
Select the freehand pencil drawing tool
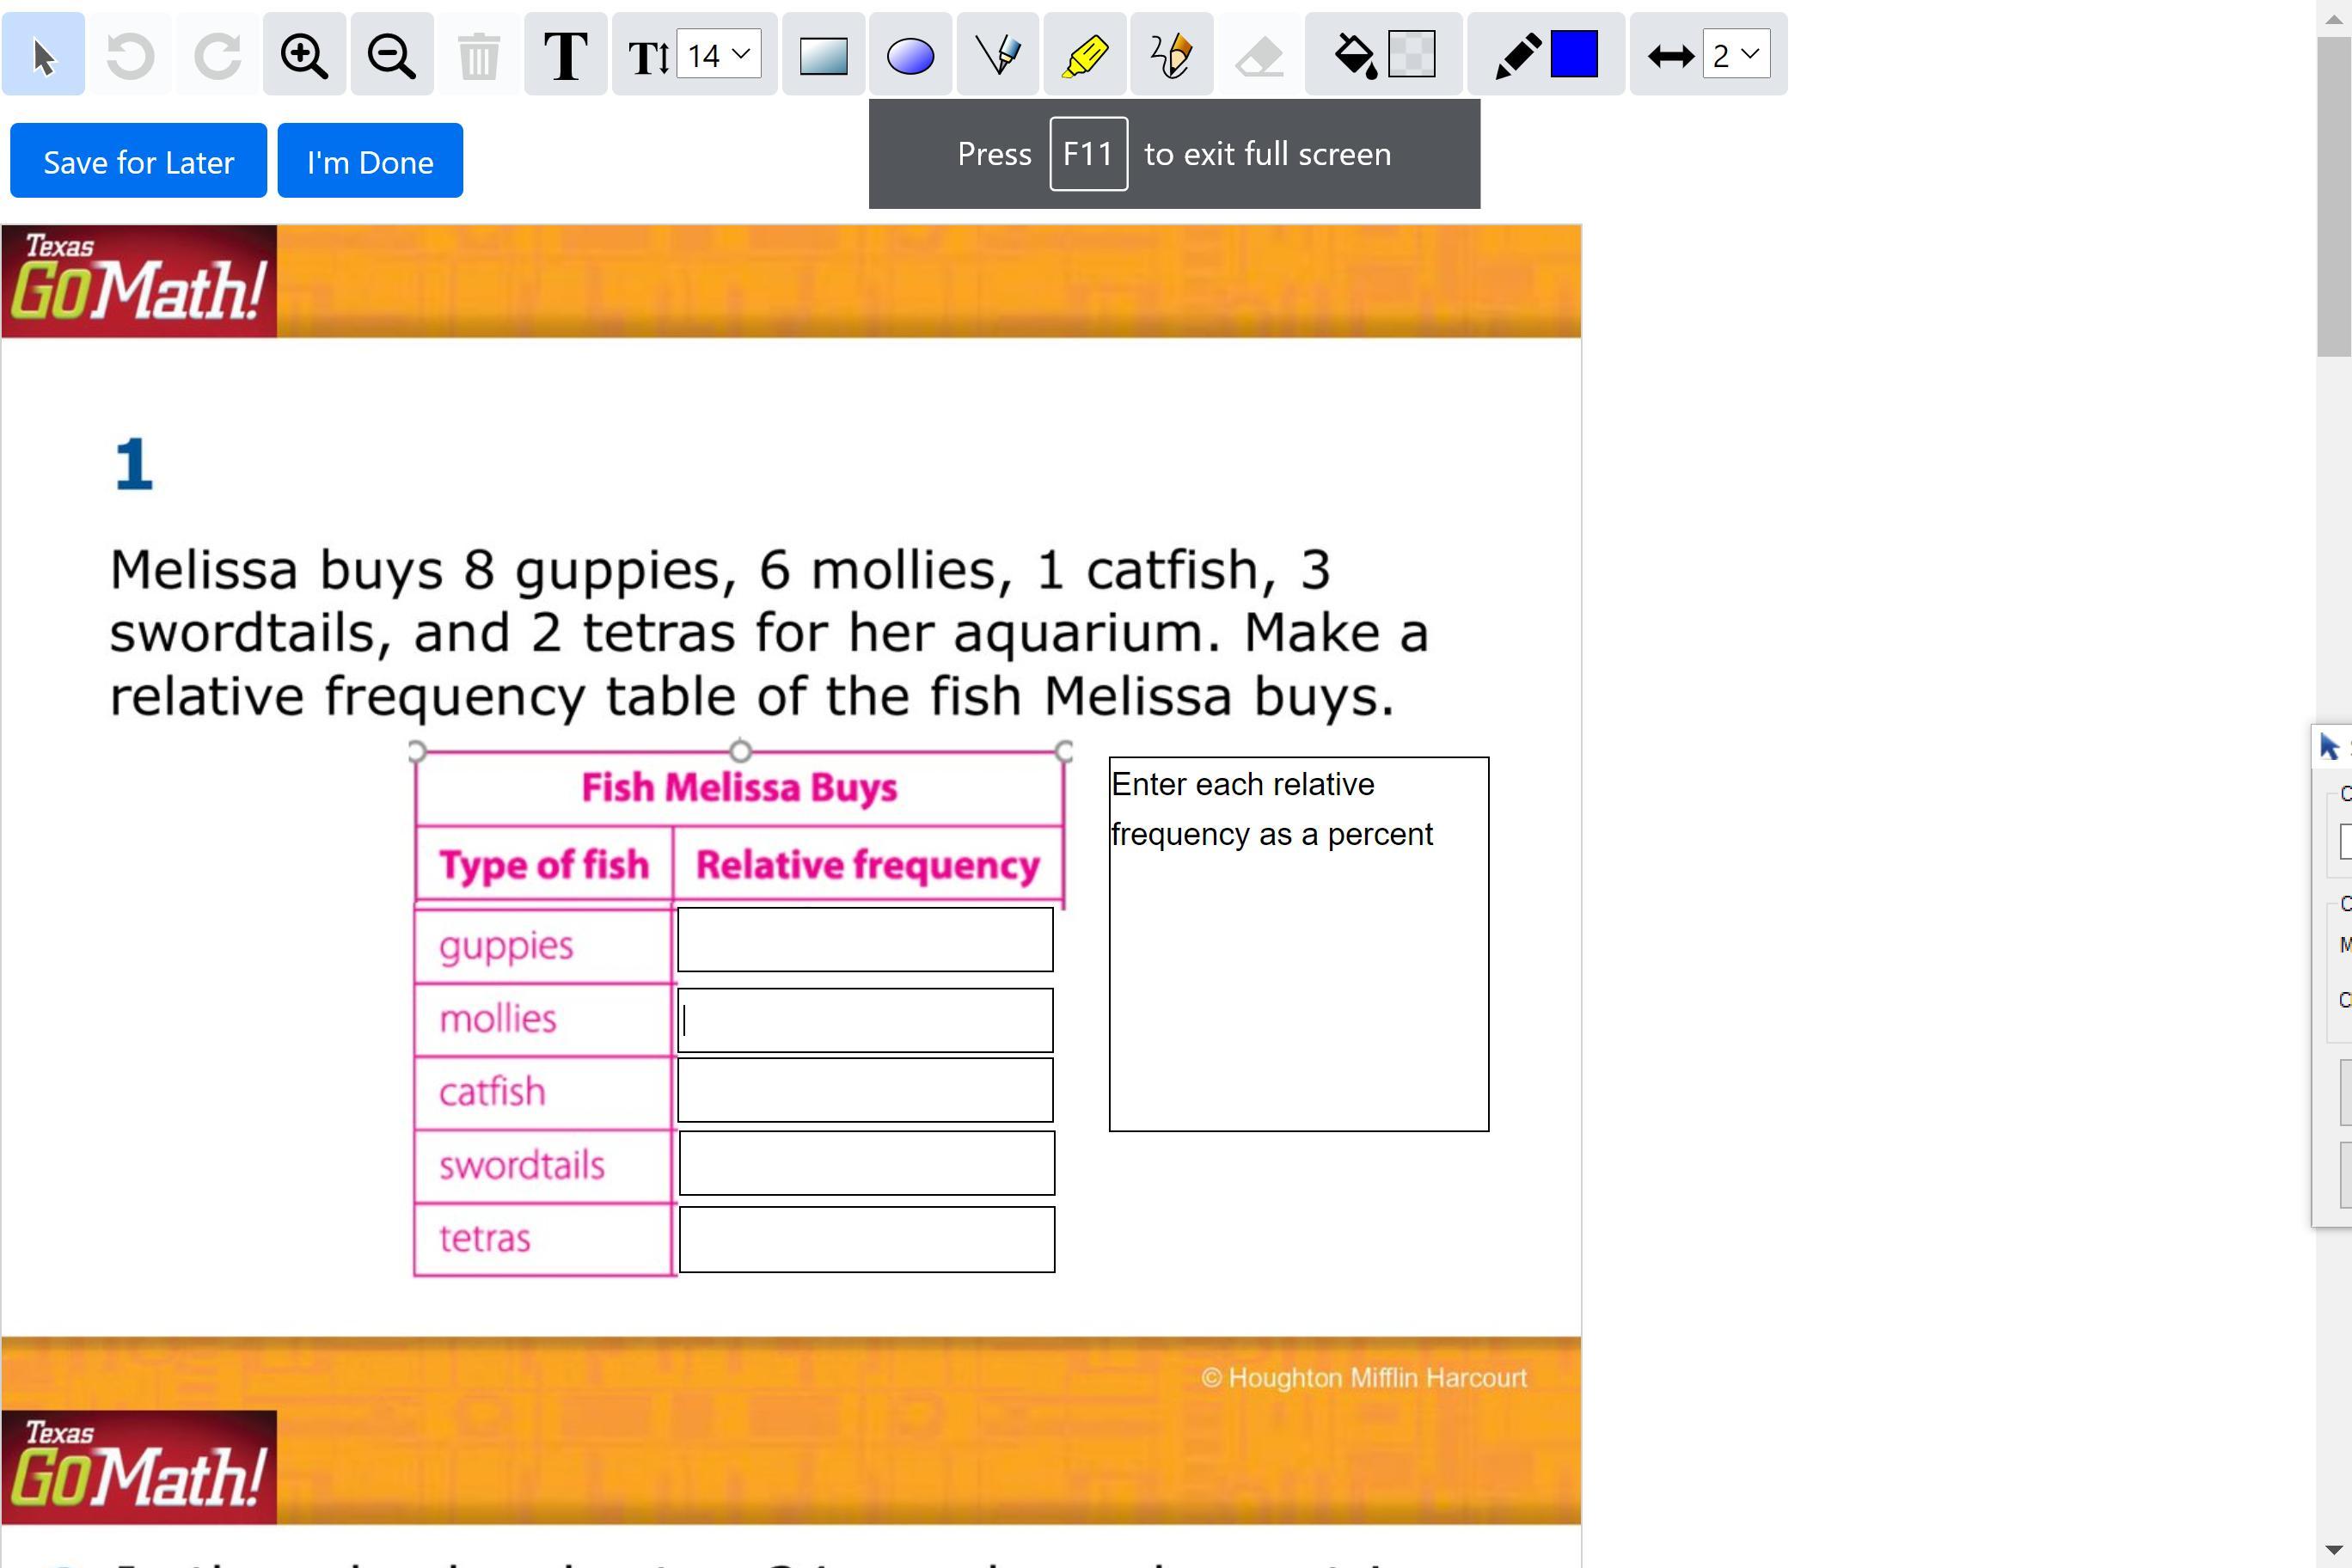tap(1171, 55)
